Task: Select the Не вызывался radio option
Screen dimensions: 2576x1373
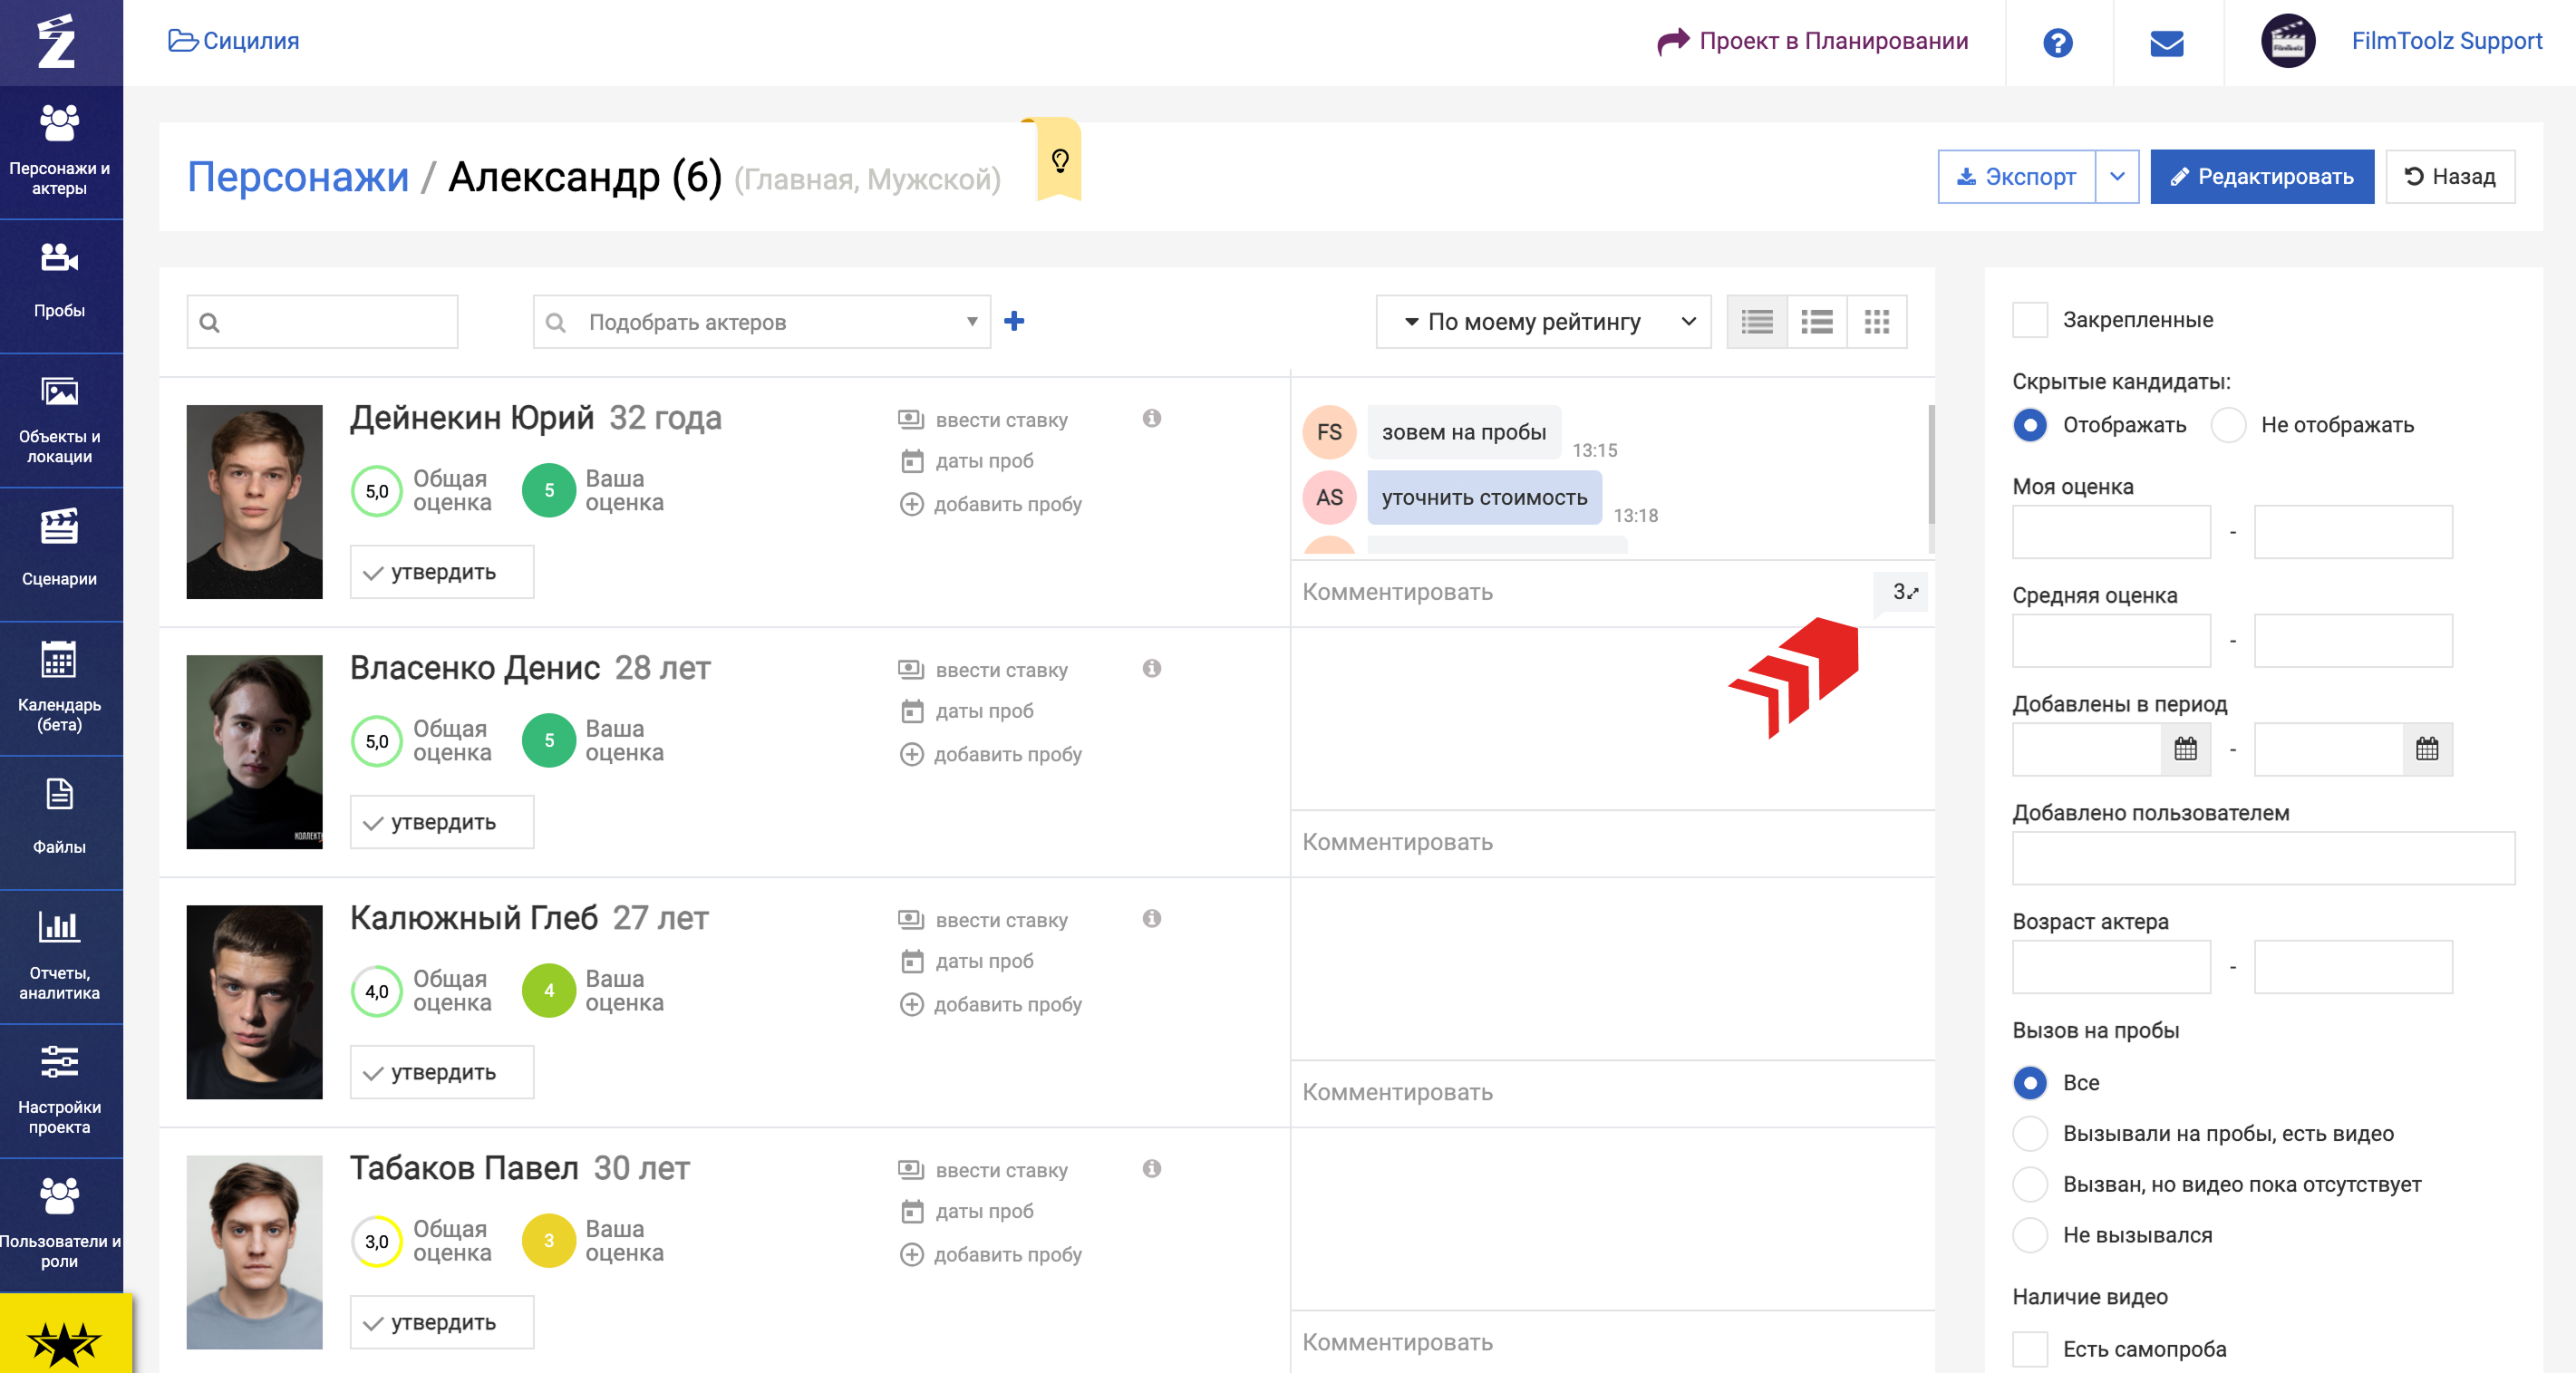Action: pyautogui.click(x=2029, y=1235)
